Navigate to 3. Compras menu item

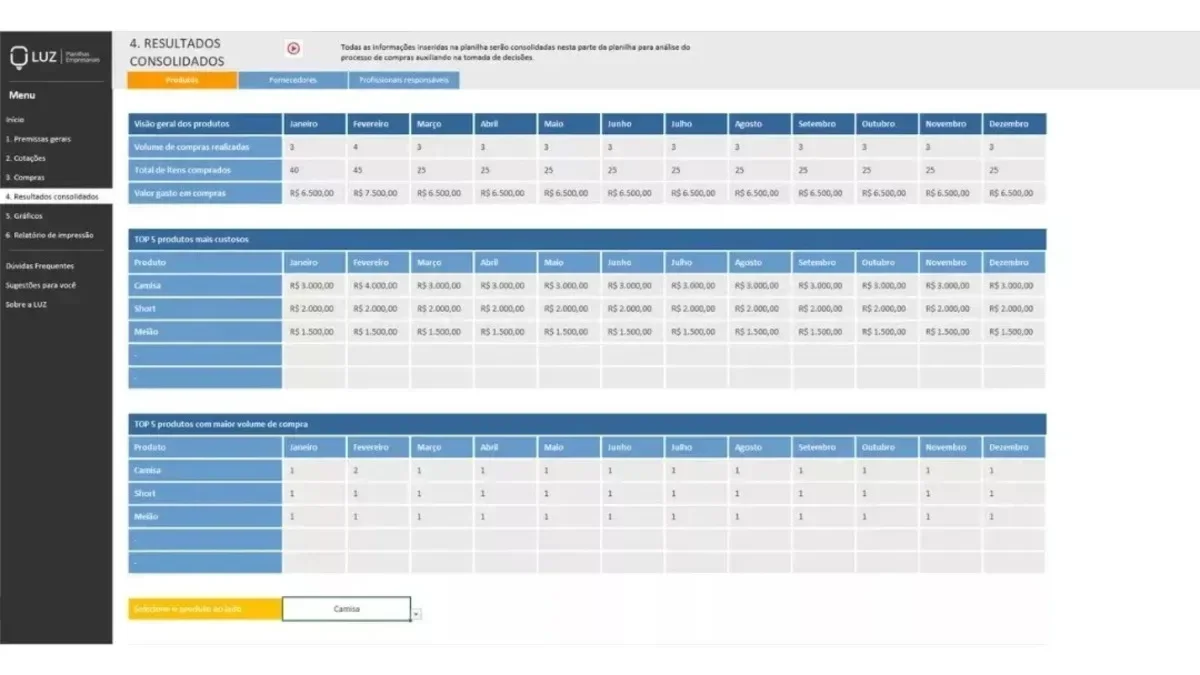click(25, 177)
